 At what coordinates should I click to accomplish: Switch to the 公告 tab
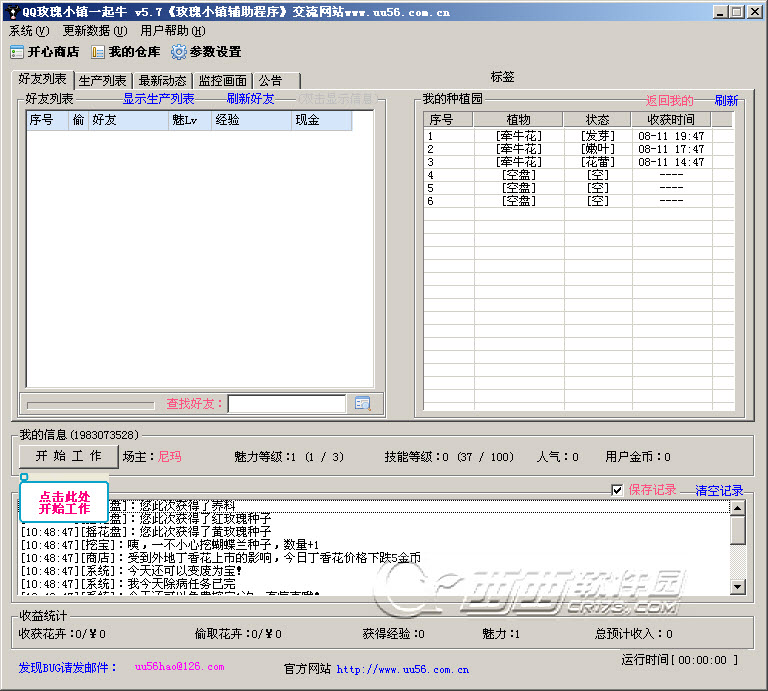click(277, 81)
